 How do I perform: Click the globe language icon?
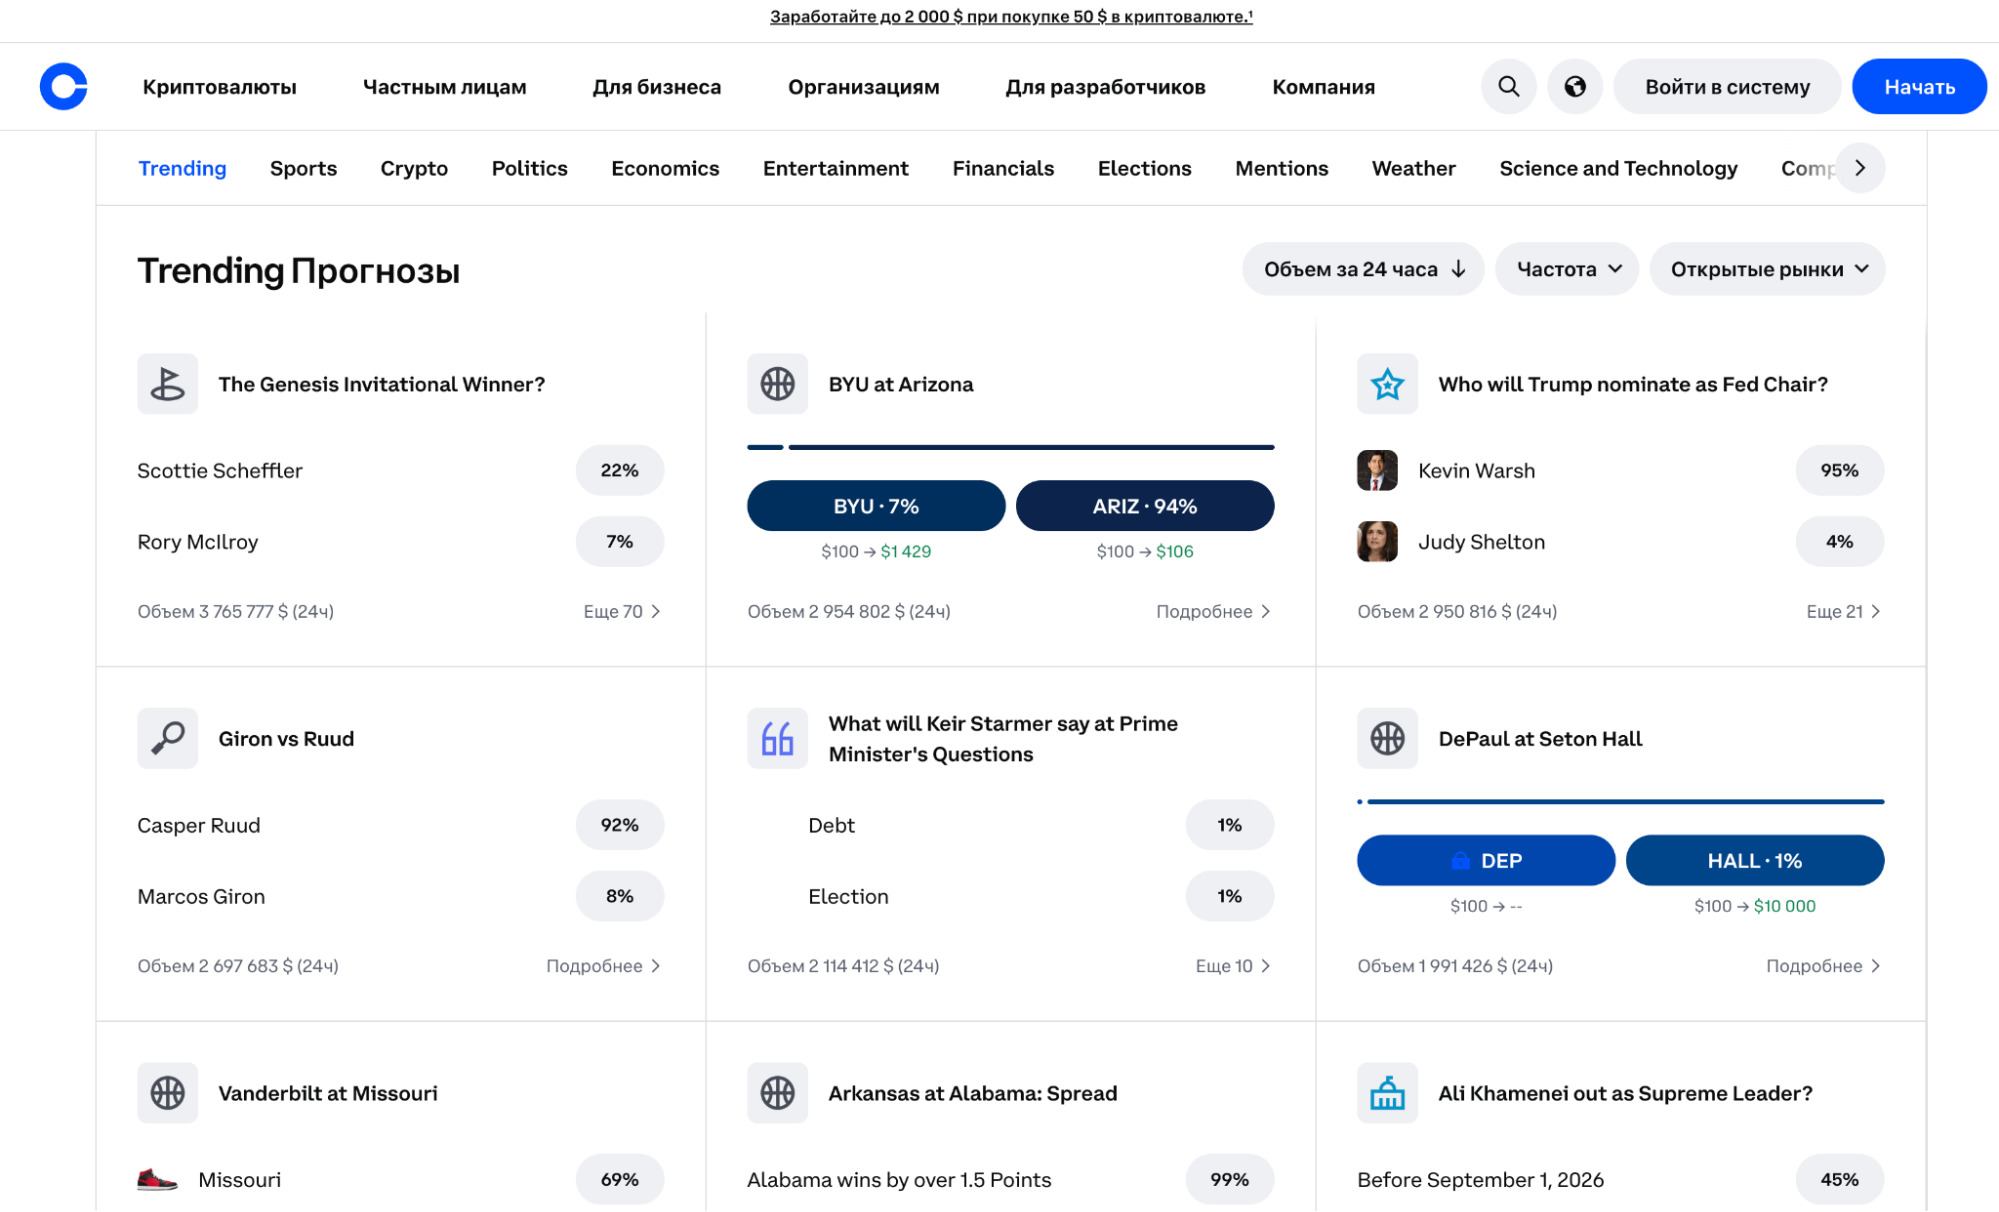point(1574,86)
